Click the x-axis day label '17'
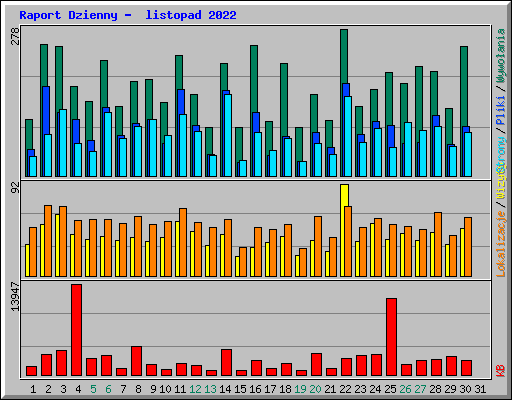Viewport: 512px width, 400px height. pos(270,389)
